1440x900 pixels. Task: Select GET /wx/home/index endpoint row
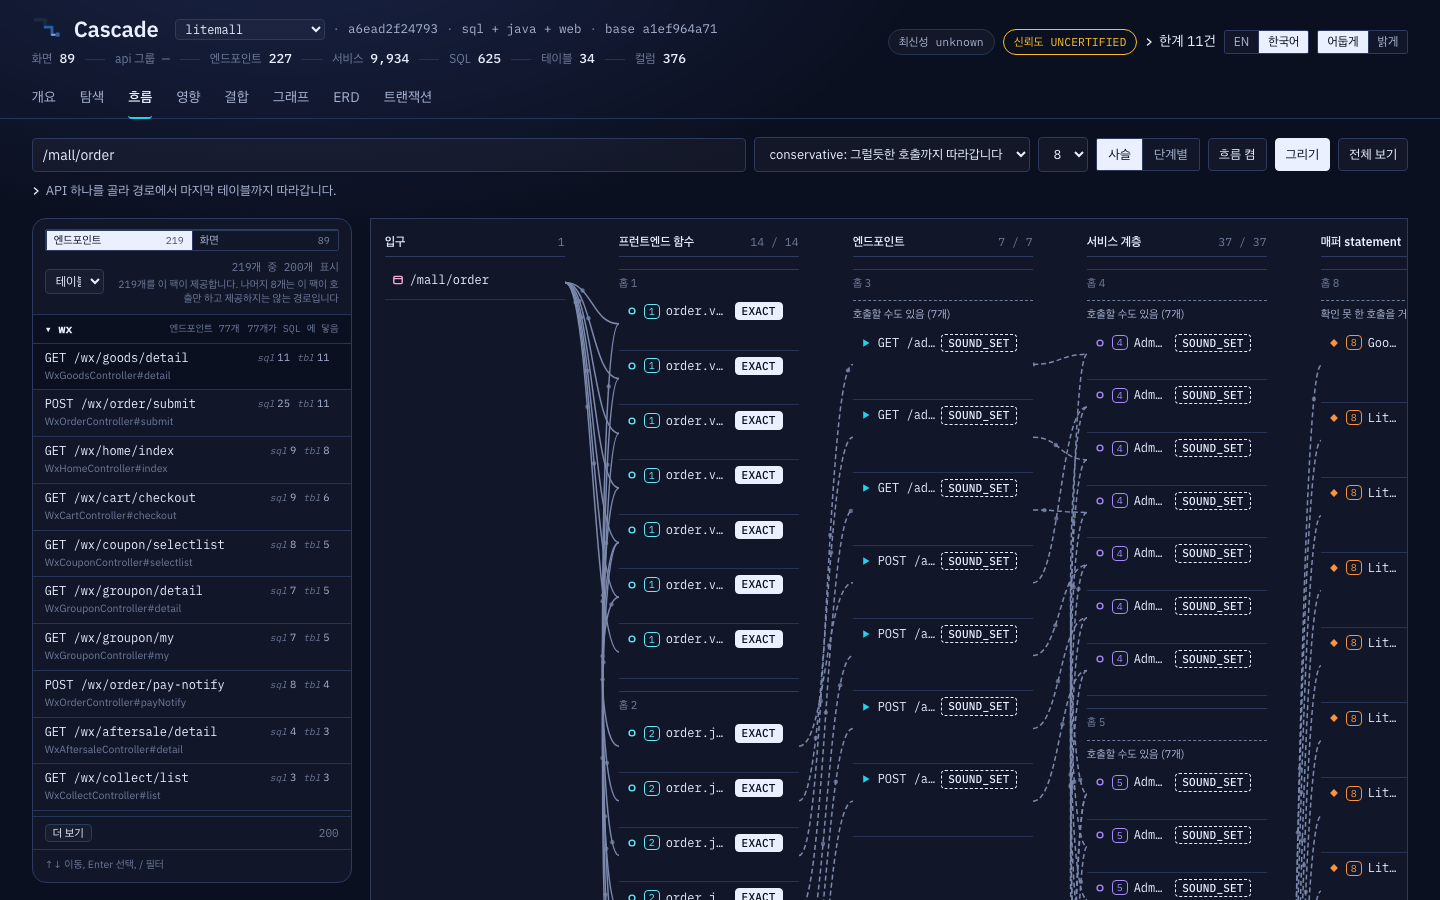tap(192, 459)
